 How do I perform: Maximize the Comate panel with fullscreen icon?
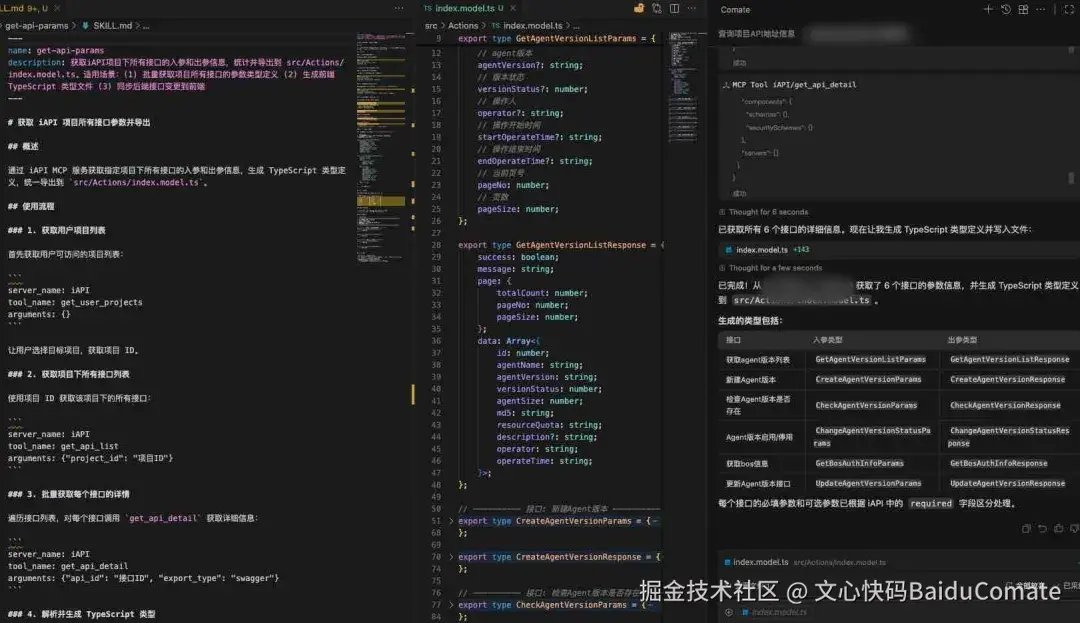(x=1069, y=10)
